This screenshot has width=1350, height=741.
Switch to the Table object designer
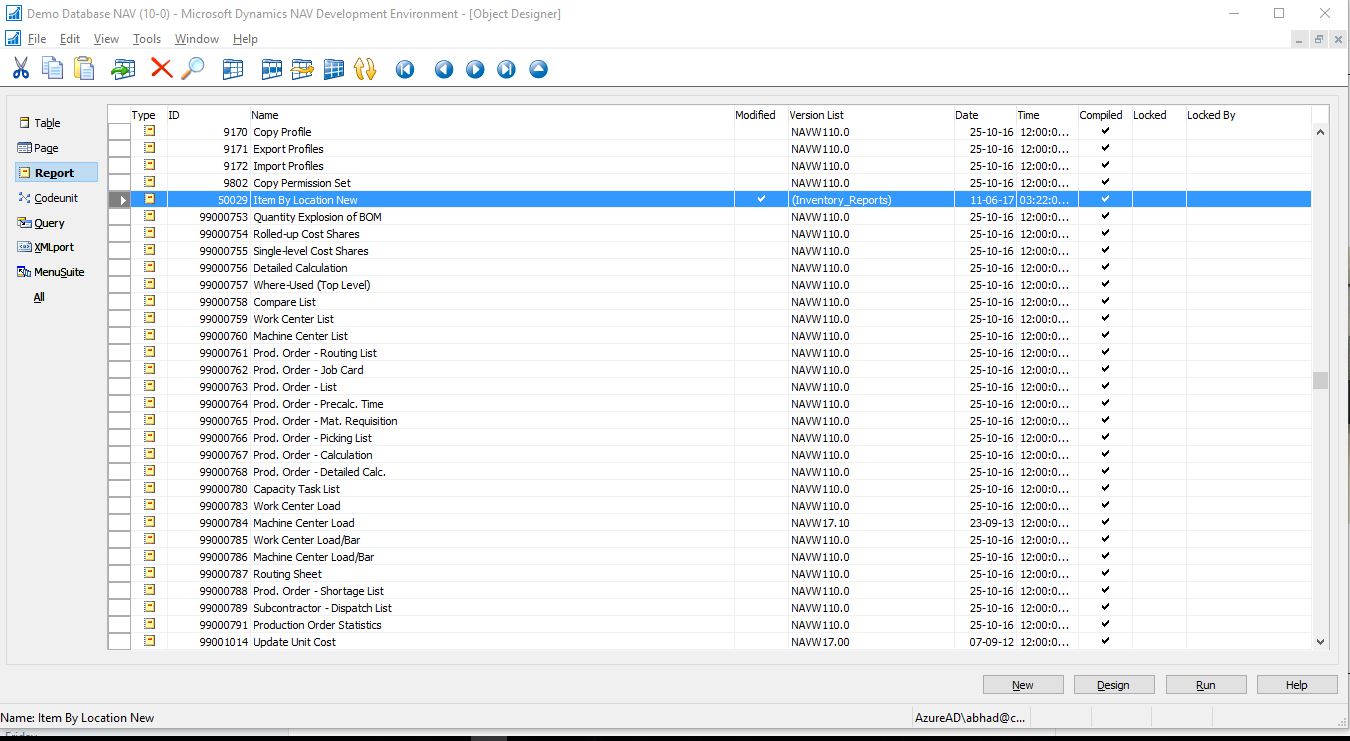click(44, 122)
